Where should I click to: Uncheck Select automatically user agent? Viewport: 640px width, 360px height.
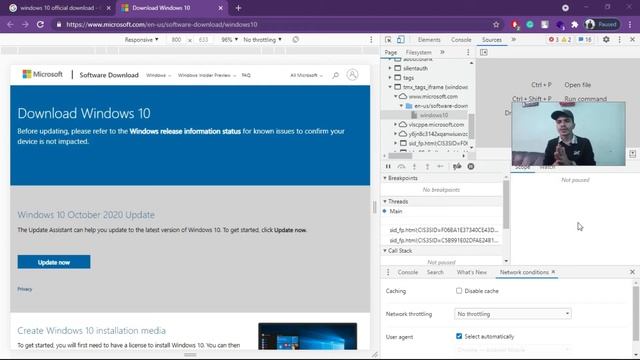pos(459,336)
